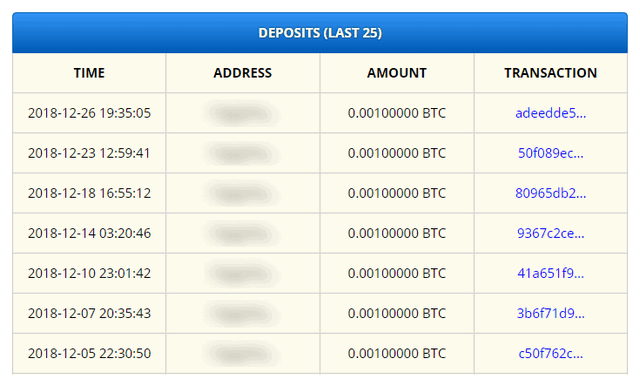The height and width of the screenshot is (386, 640).
Task: Open transaction link 50f089ec...
Action: pyautogui.click(x=550, y=153)
